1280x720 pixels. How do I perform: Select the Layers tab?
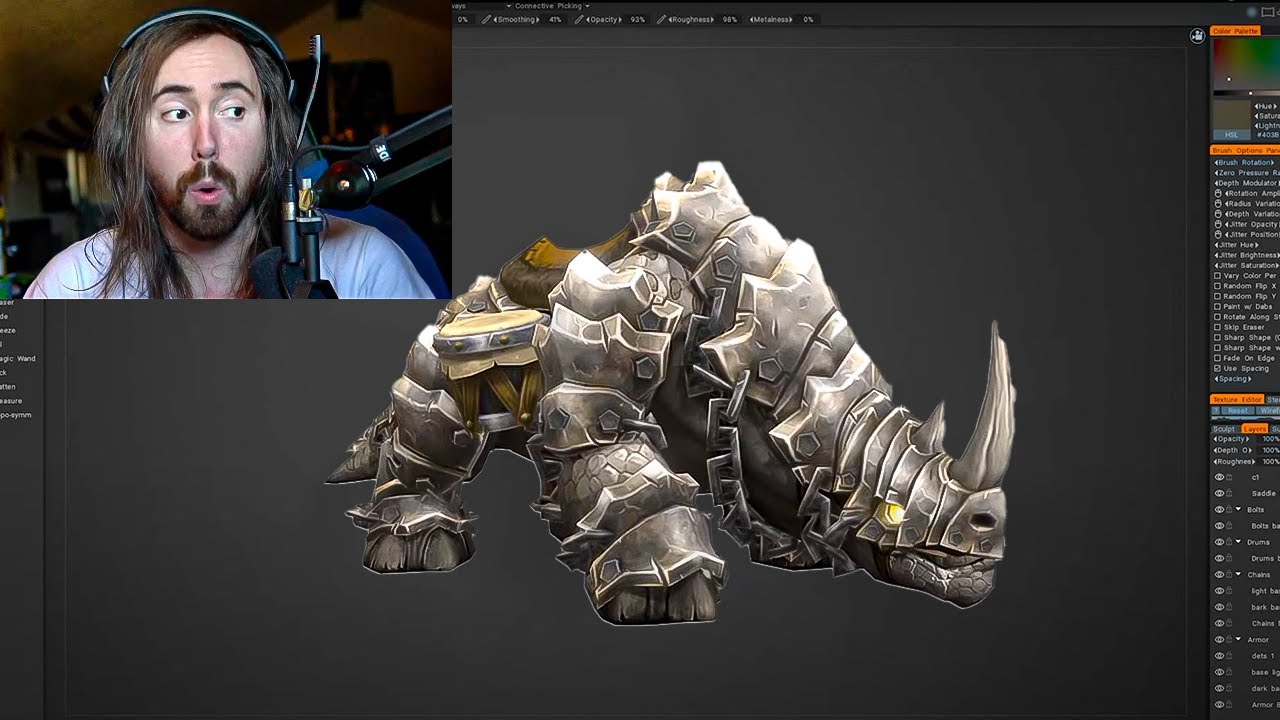click(1254, 429)
